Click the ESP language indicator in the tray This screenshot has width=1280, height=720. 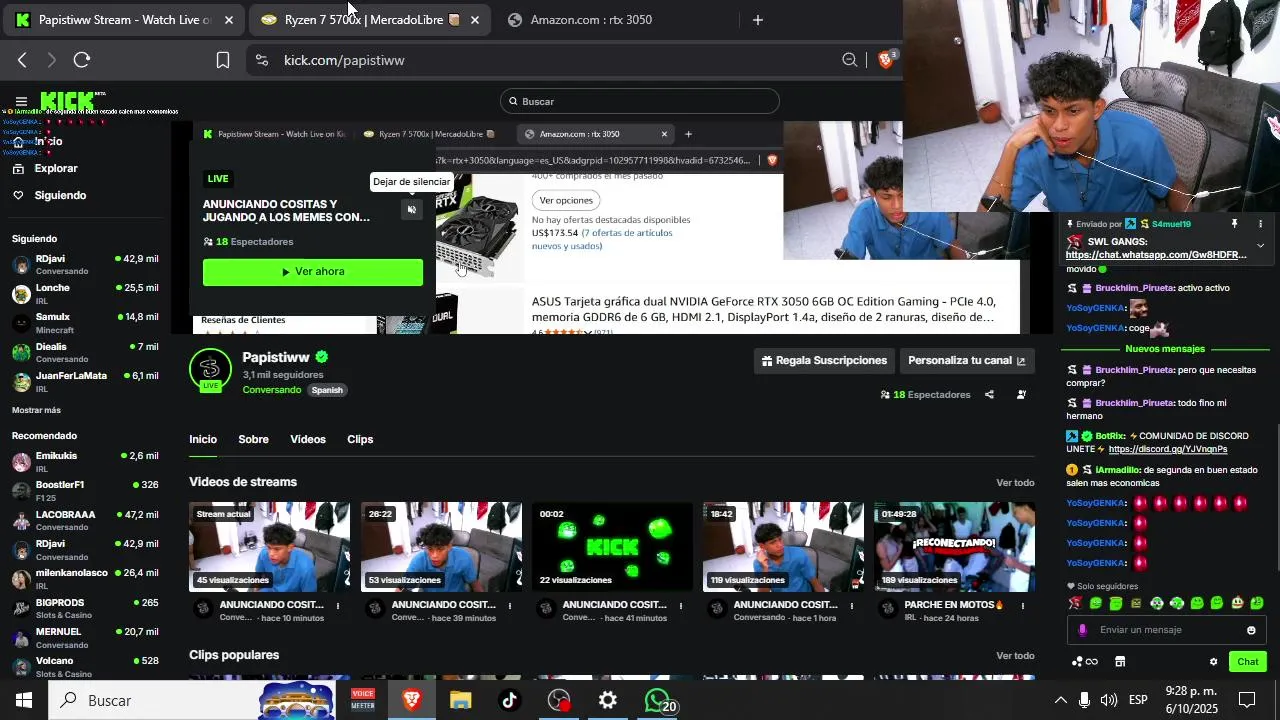pyautogui.click(x=1138, y=700)
